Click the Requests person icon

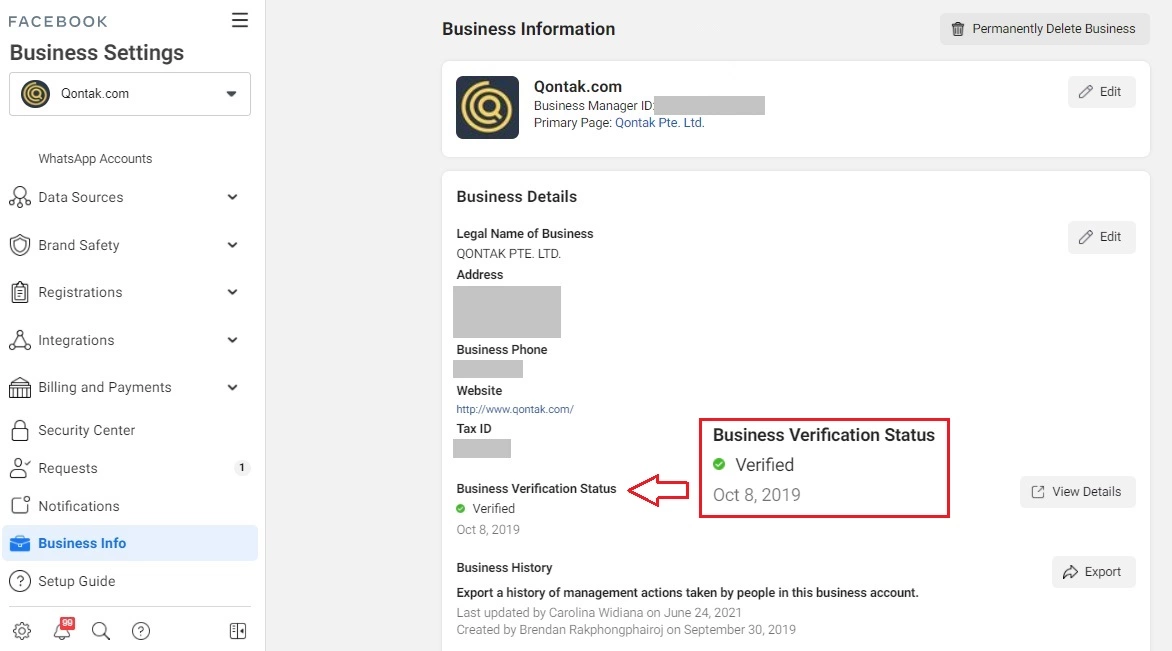[20, 468]
